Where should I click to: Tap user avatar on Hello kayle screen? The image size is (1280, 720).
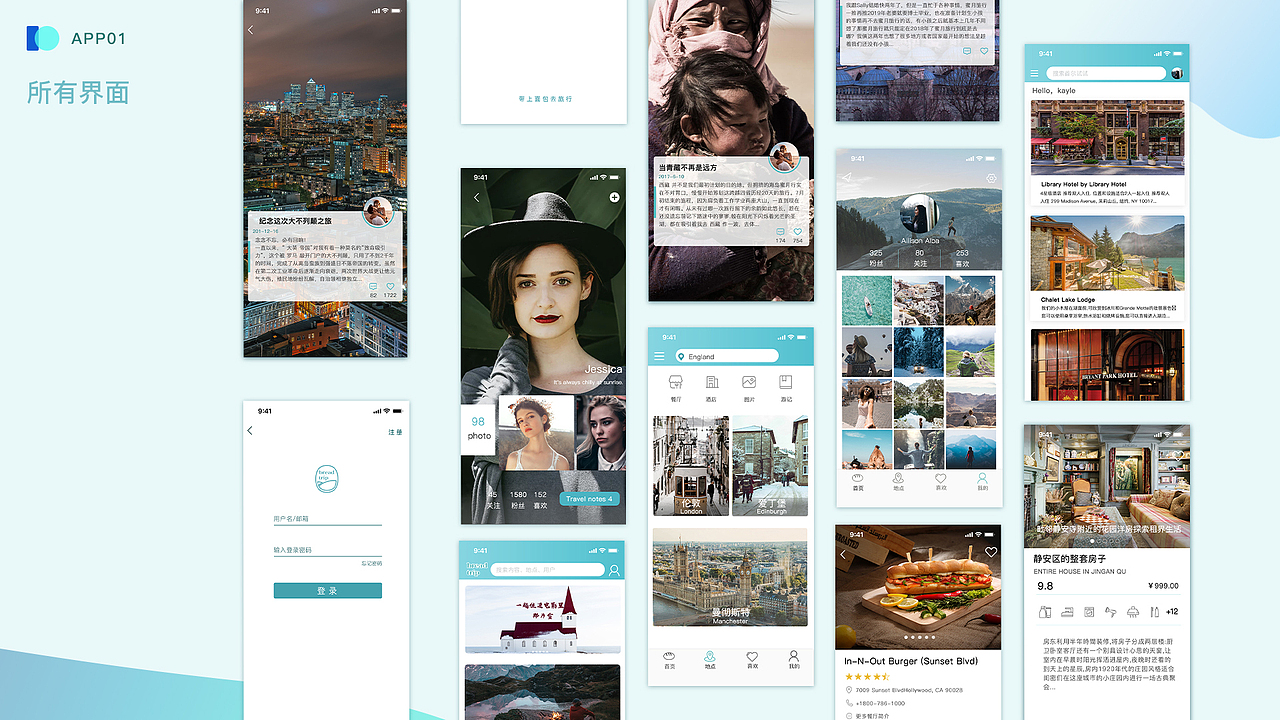click(1177, 73)
